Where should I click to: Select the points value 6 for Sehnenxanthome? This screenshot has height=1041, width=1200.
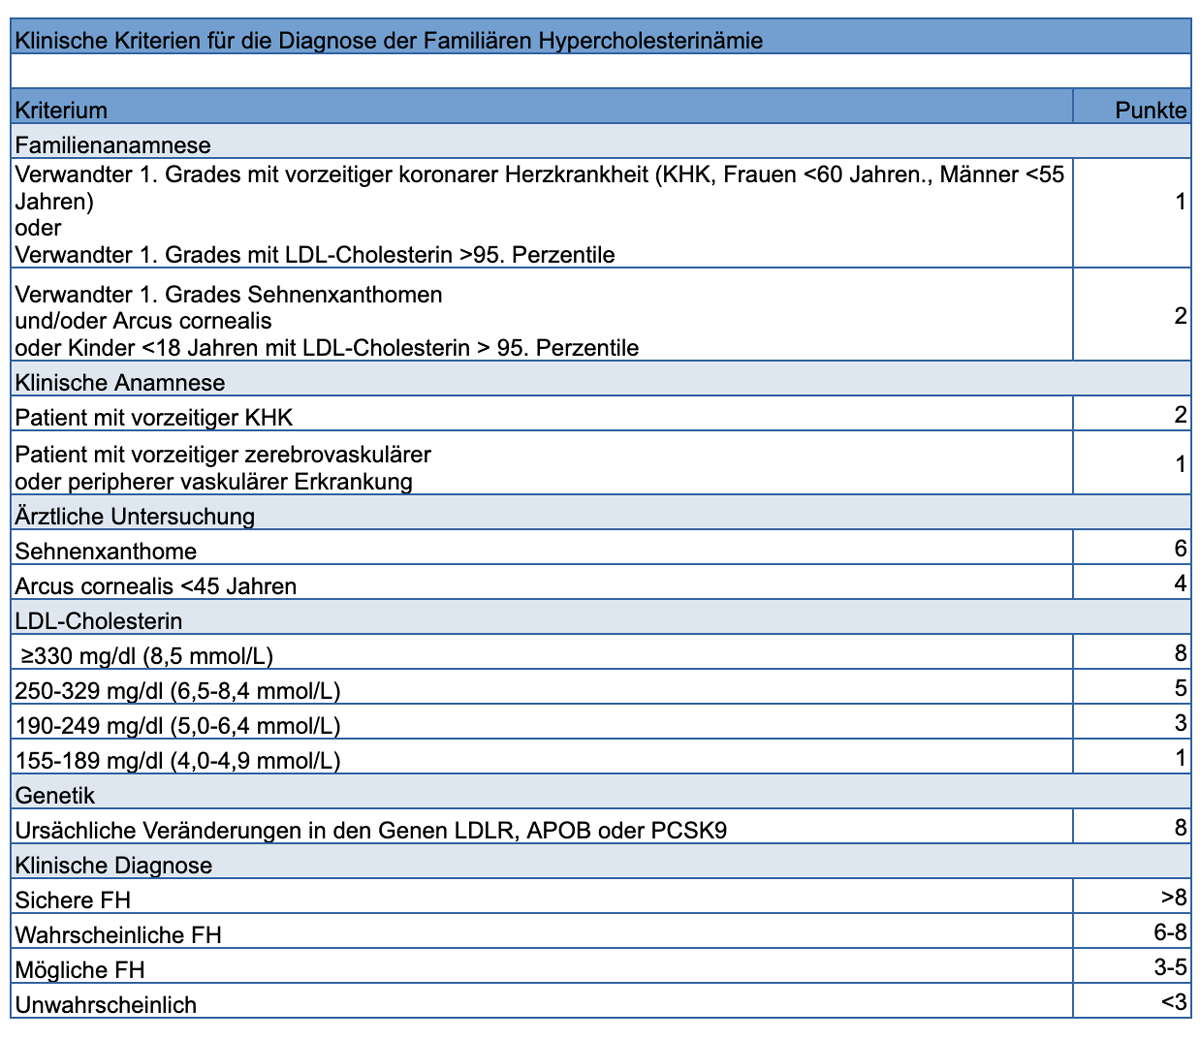pos(1180,549)
